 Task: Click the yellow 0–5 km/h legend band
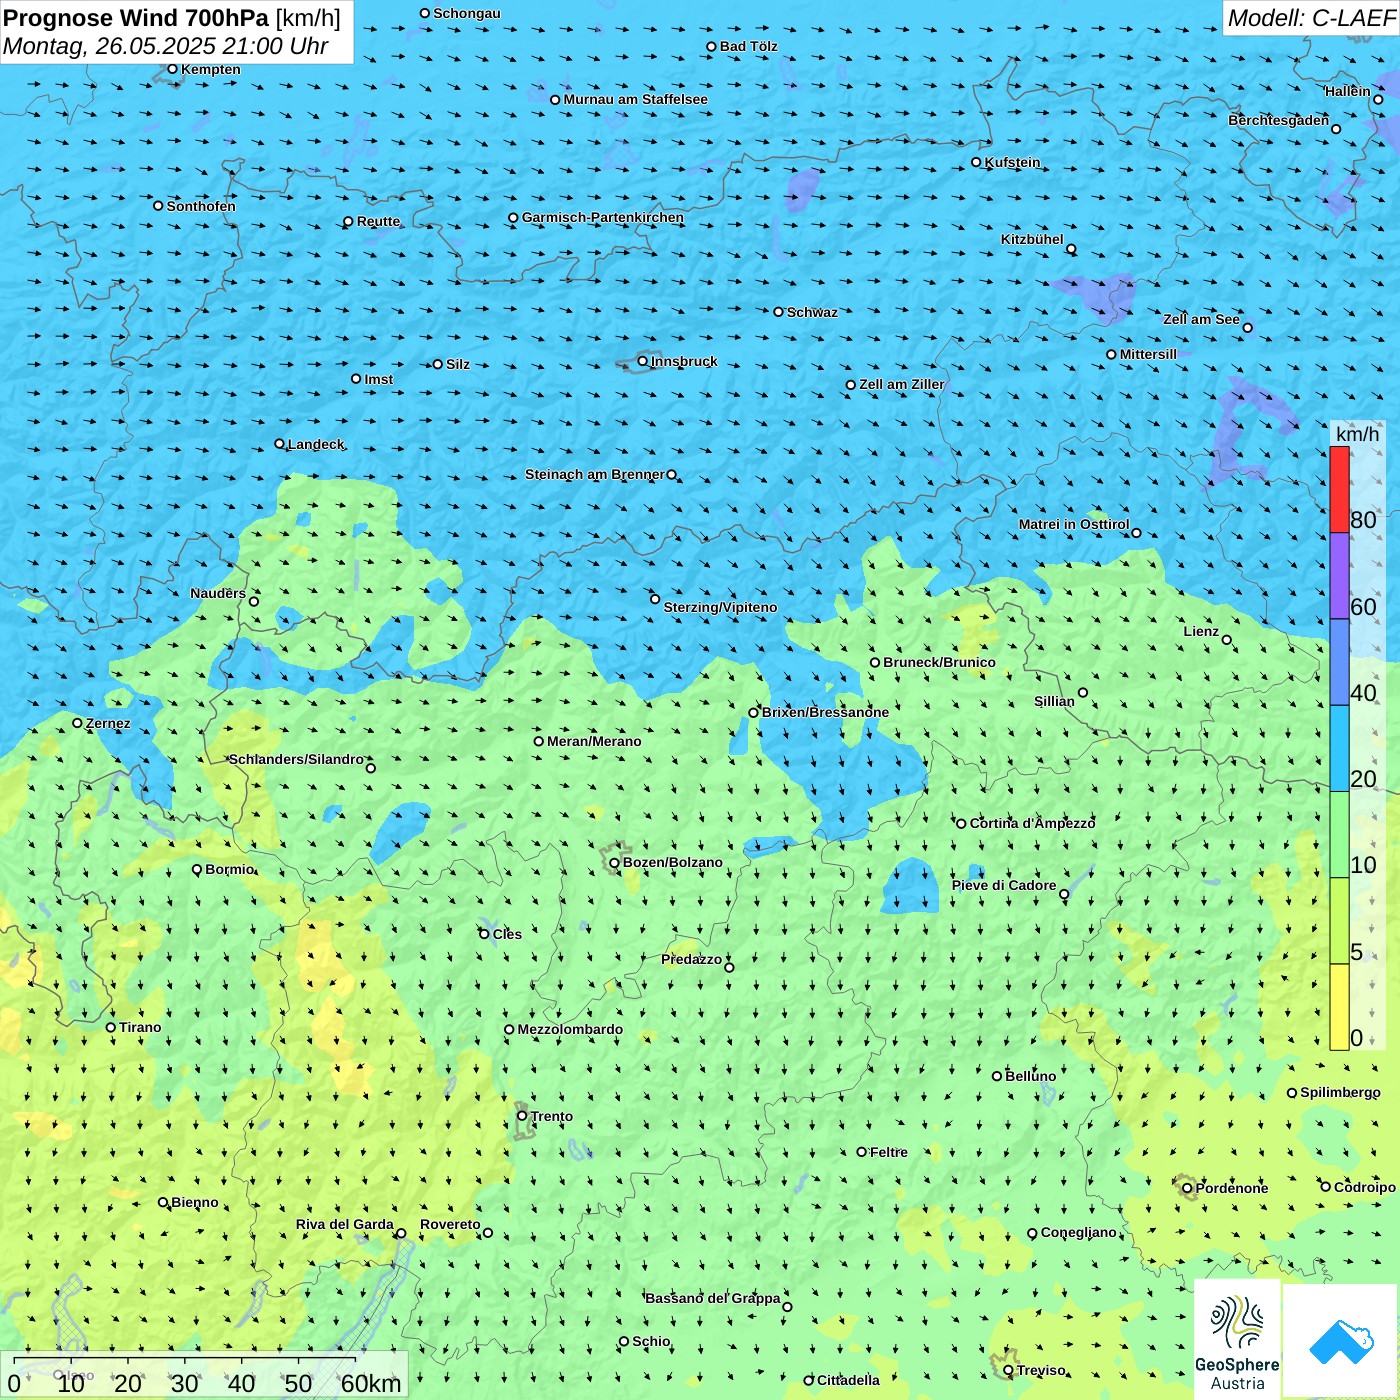1339,1006
